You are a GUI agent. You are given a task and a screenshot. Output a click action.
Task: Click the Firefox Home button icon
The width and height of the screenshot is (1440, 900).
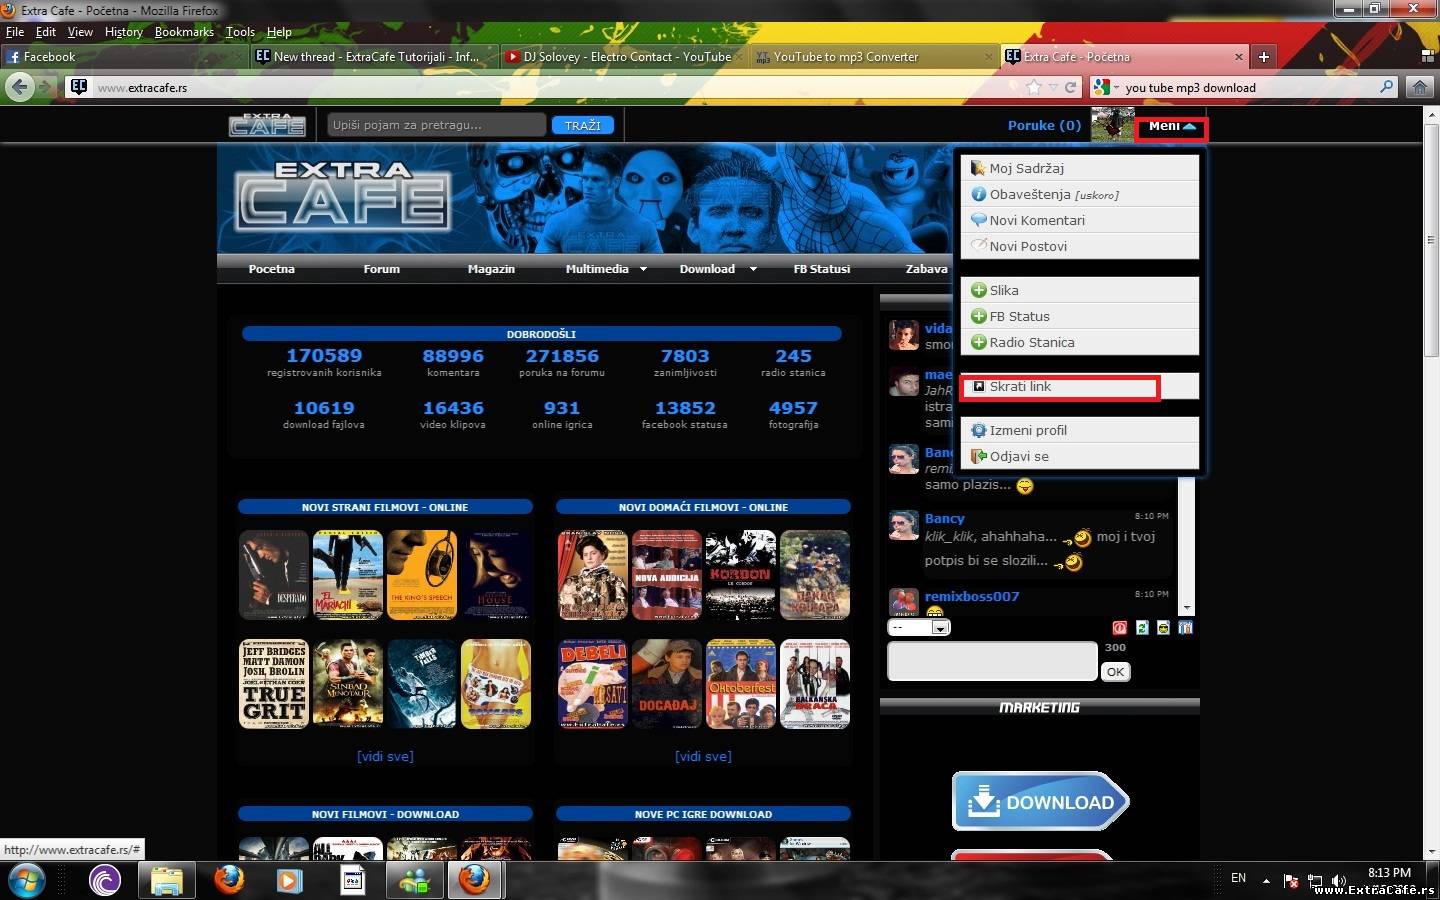tap(1419, 87)
